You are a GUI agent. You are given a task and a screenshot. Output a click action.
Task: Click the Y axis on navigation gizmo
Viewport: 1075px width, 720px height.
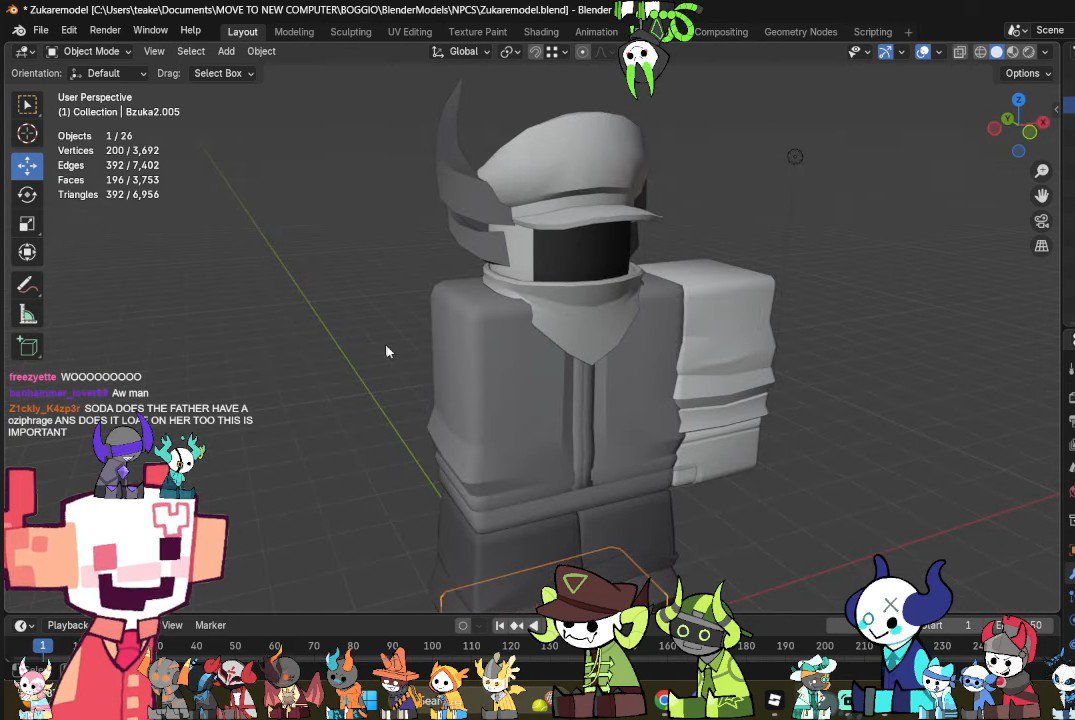pyautogui.click(x=1007, y=119)
